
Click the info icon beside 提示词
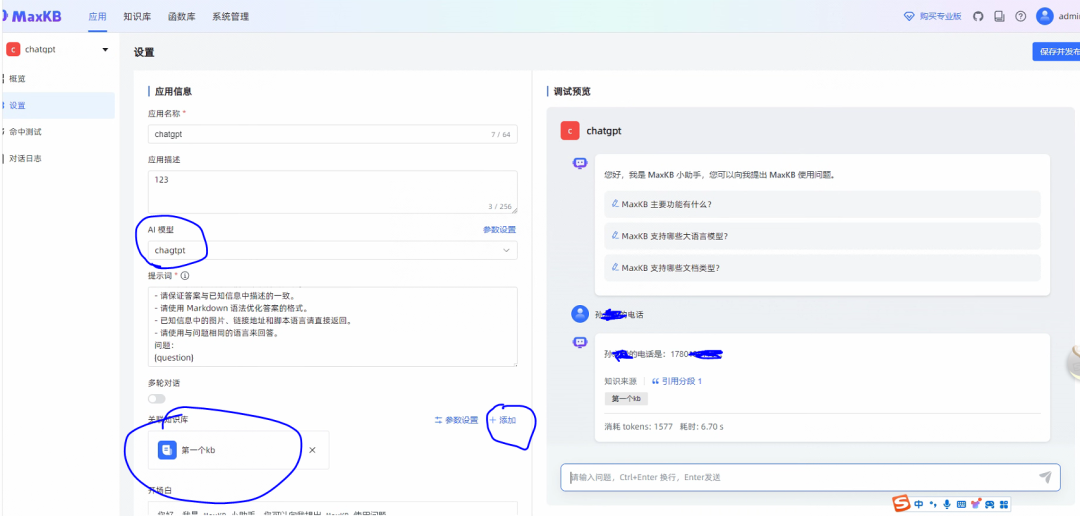(185, 275)
